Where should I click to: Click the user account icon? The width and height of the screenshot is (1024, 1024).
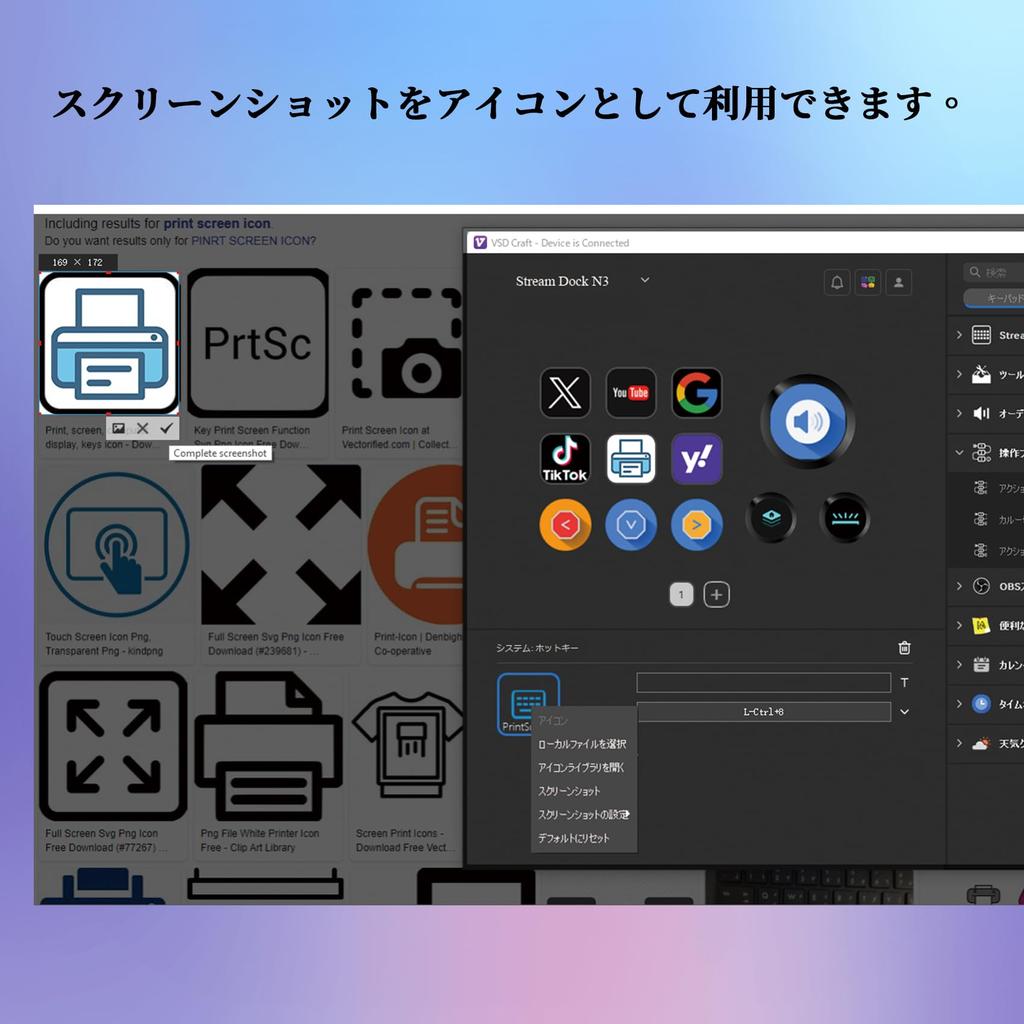point(897,282)
